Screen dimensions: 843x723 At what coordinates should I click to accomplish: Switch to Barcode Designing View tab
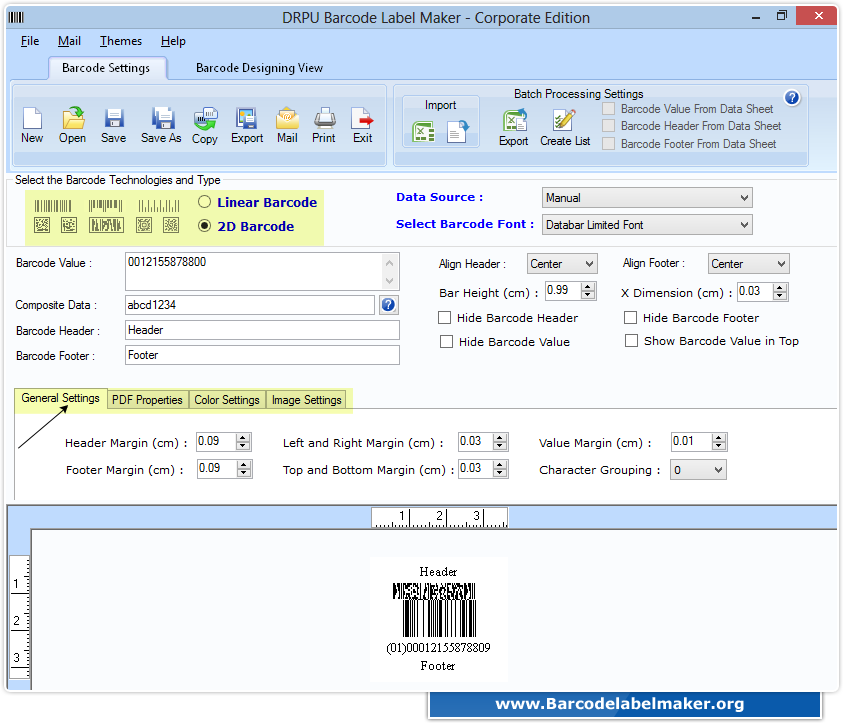pos(259,68)
